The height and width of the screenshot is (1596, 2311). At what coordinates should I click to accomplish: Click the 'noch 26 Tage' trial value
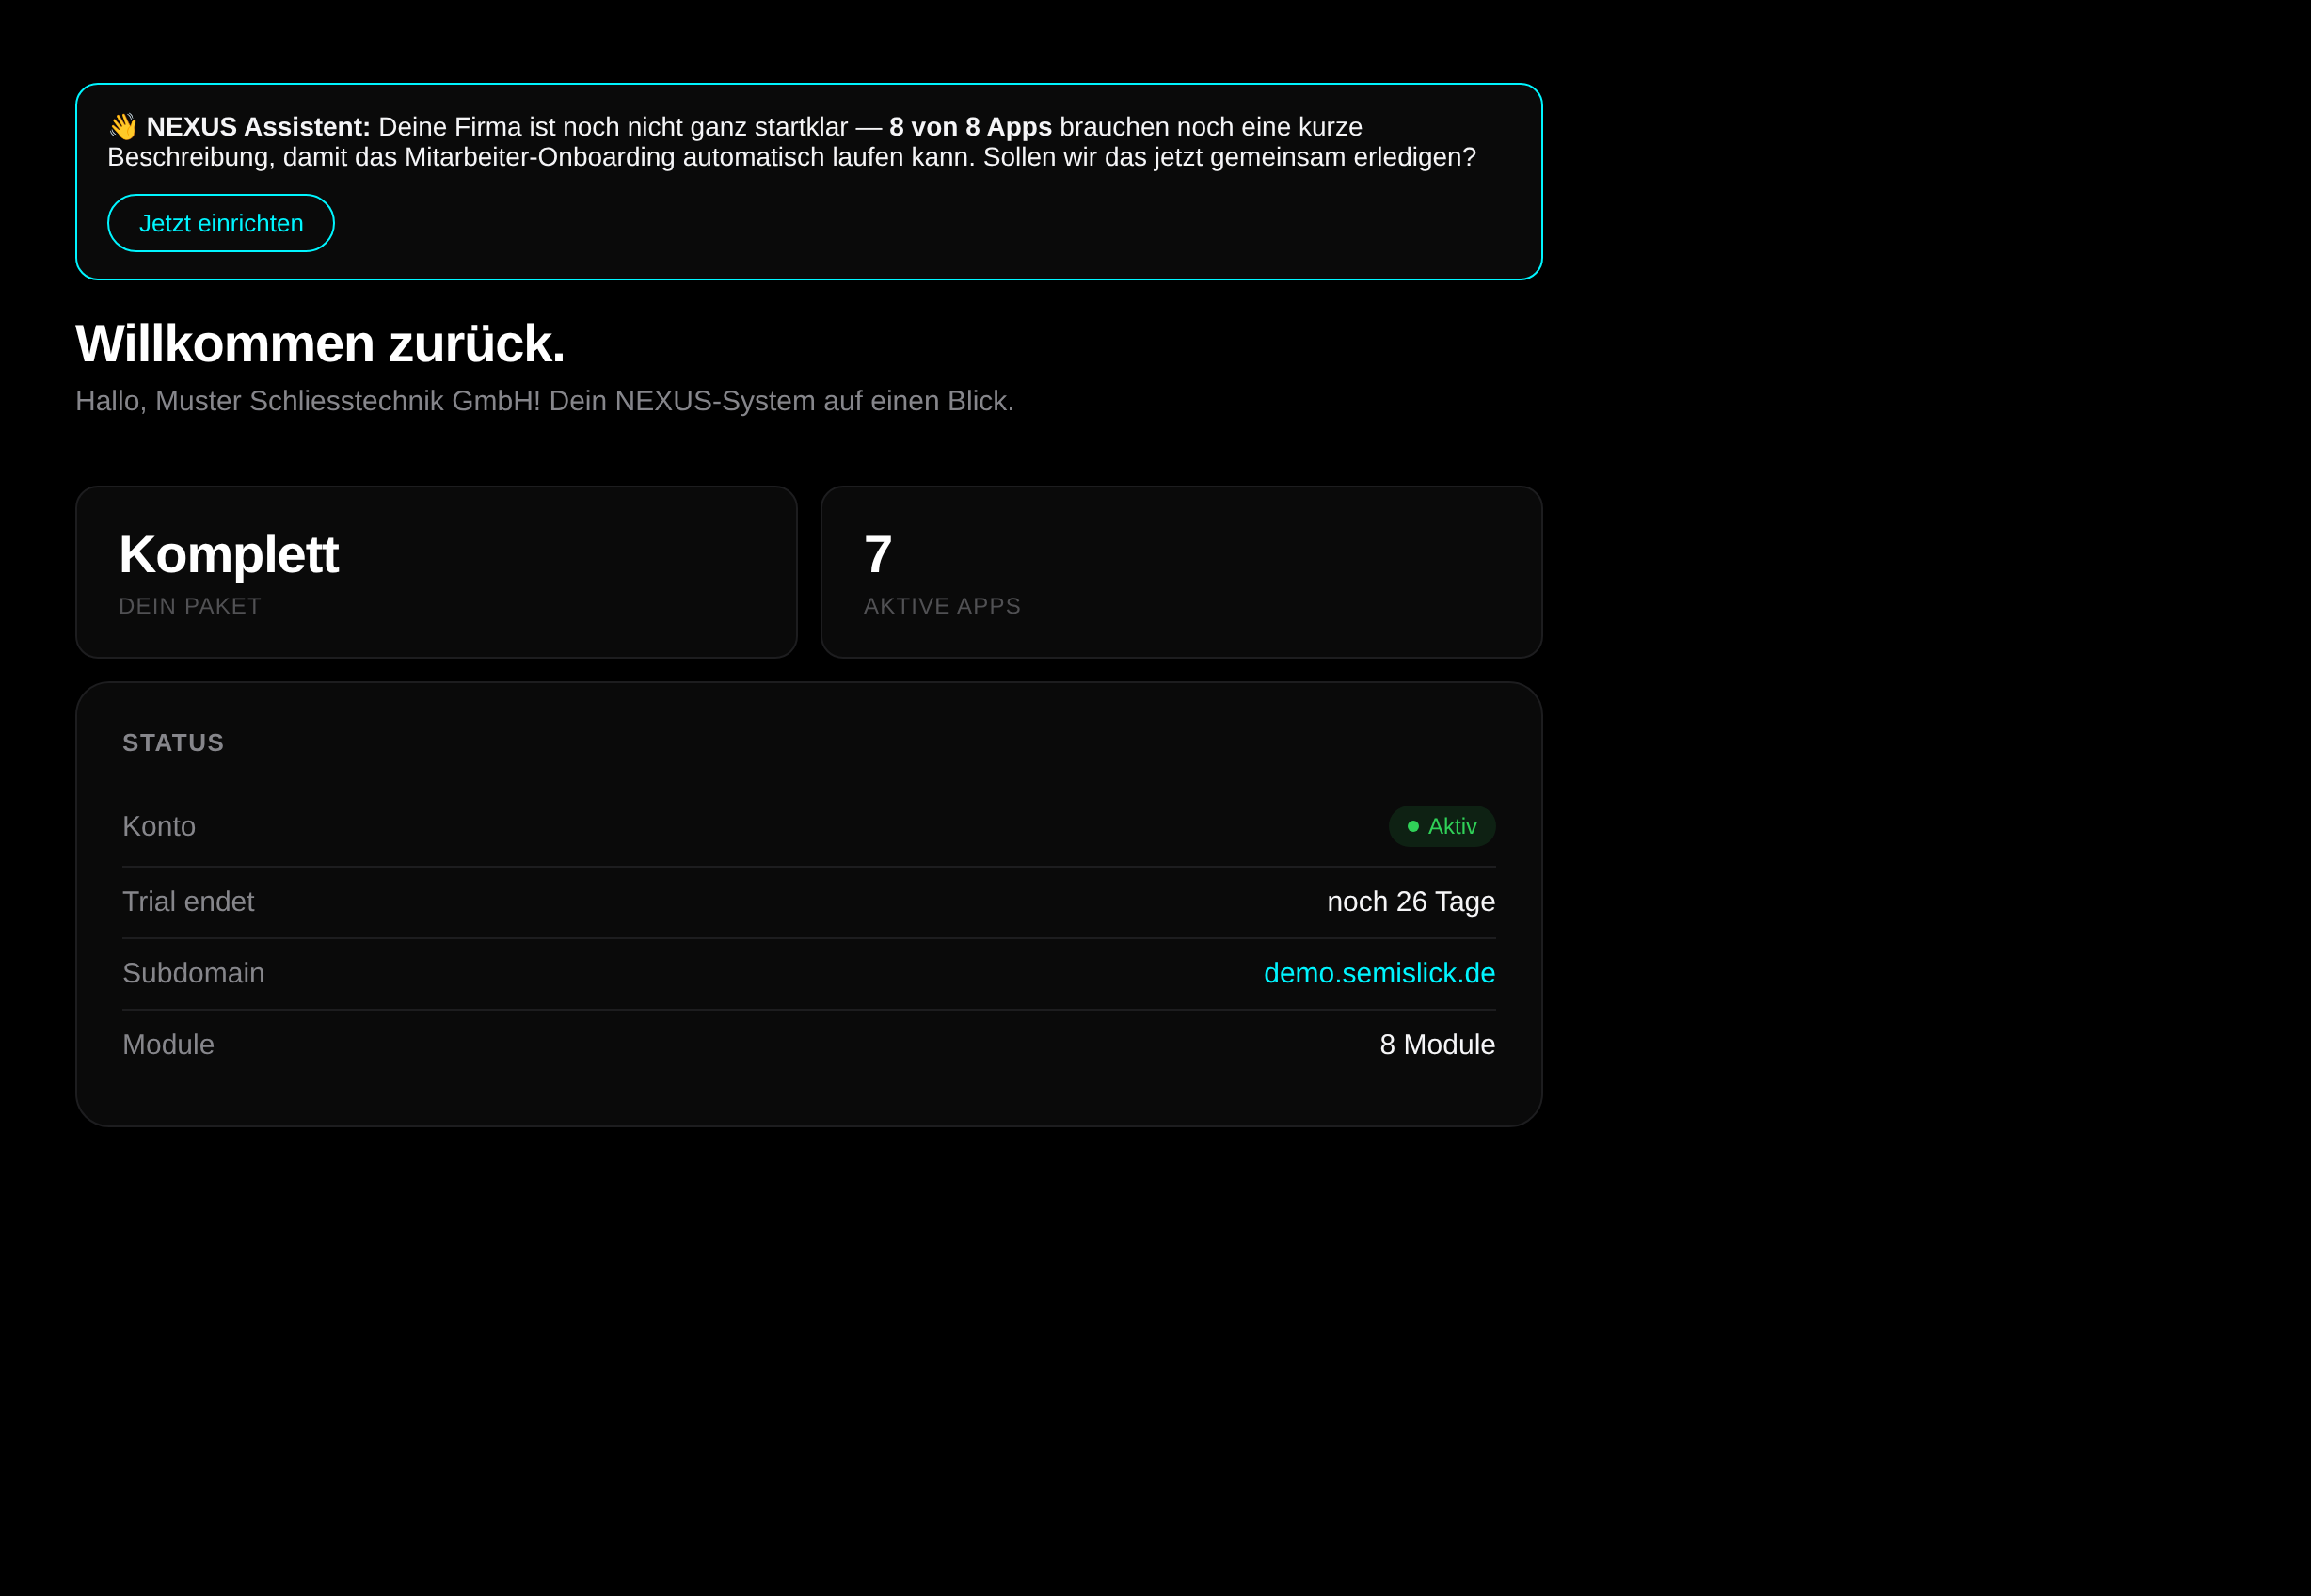(1411, 902)
